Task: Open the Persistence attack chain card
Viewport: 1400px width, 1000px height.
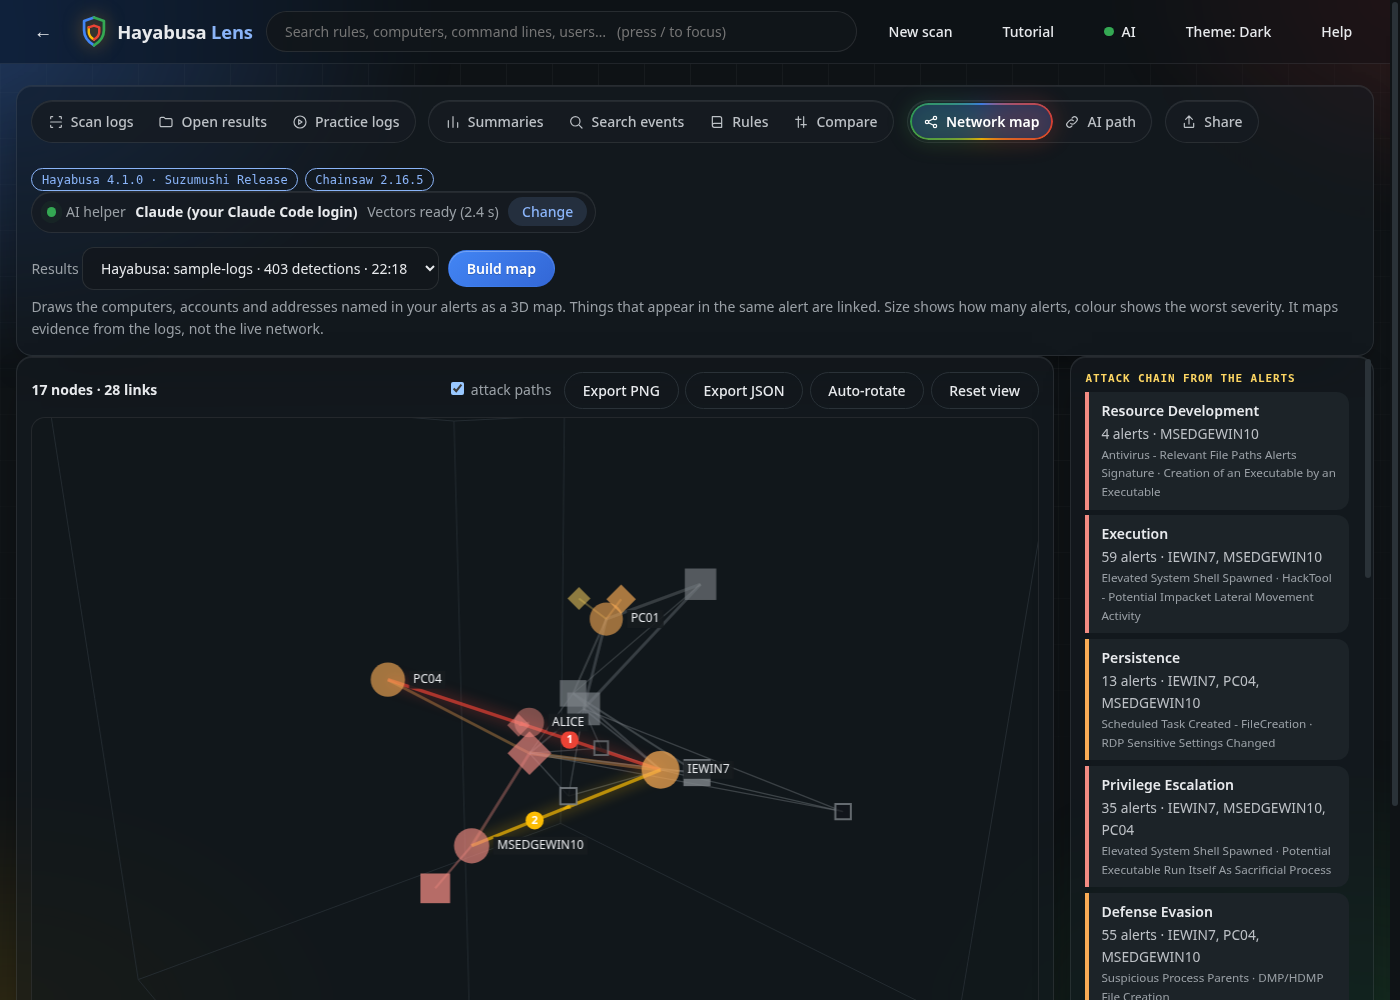Action: [1217, 699]
